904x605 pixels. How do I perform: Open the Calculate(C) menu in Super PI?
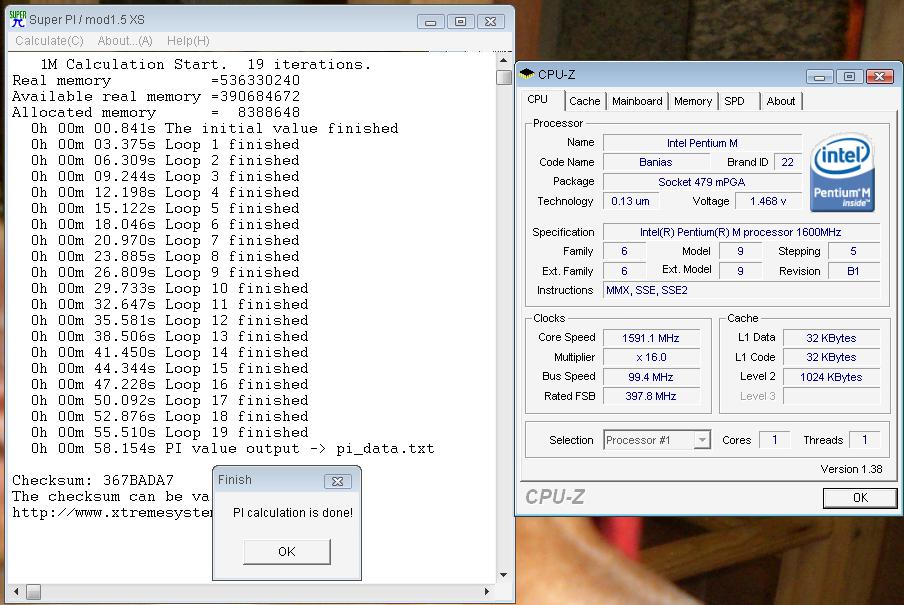50,41
